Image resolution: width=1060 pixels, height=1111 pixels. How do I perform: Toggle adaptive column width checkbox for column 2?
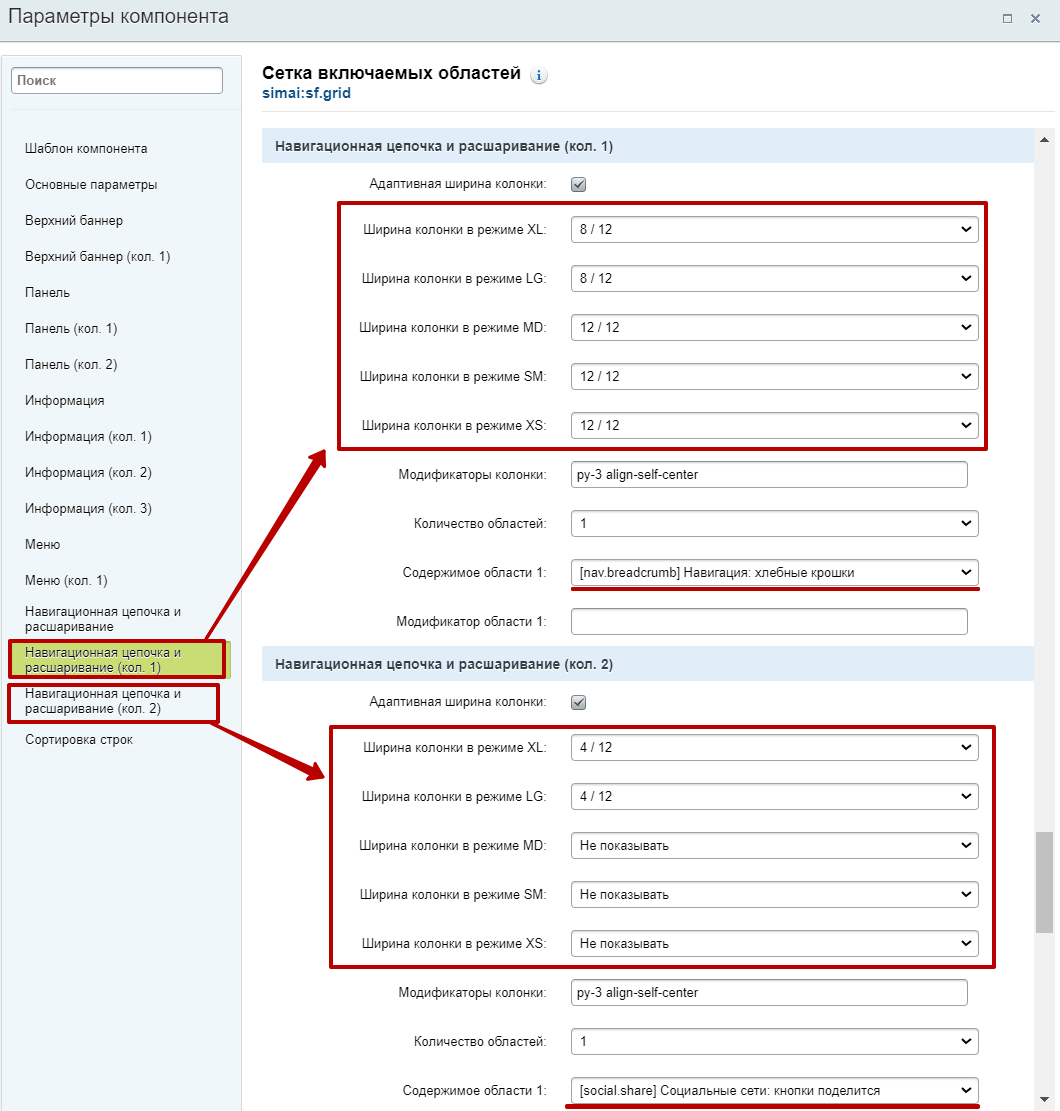(578, 702)
